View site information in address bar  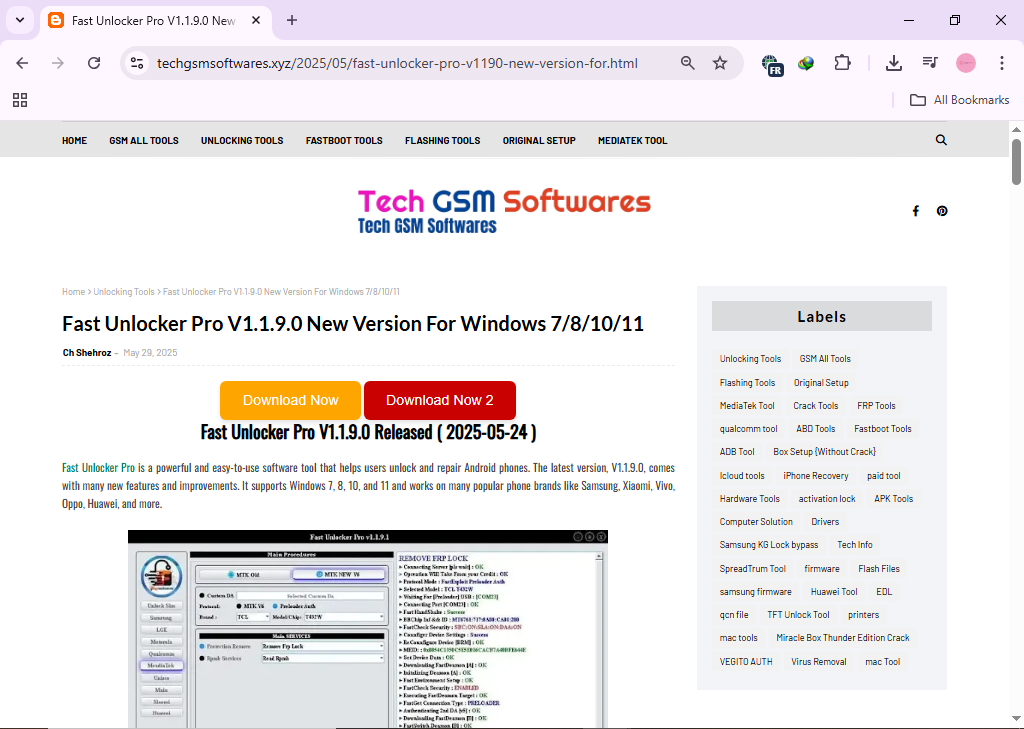pyautogui.click(x=137, y=63)
